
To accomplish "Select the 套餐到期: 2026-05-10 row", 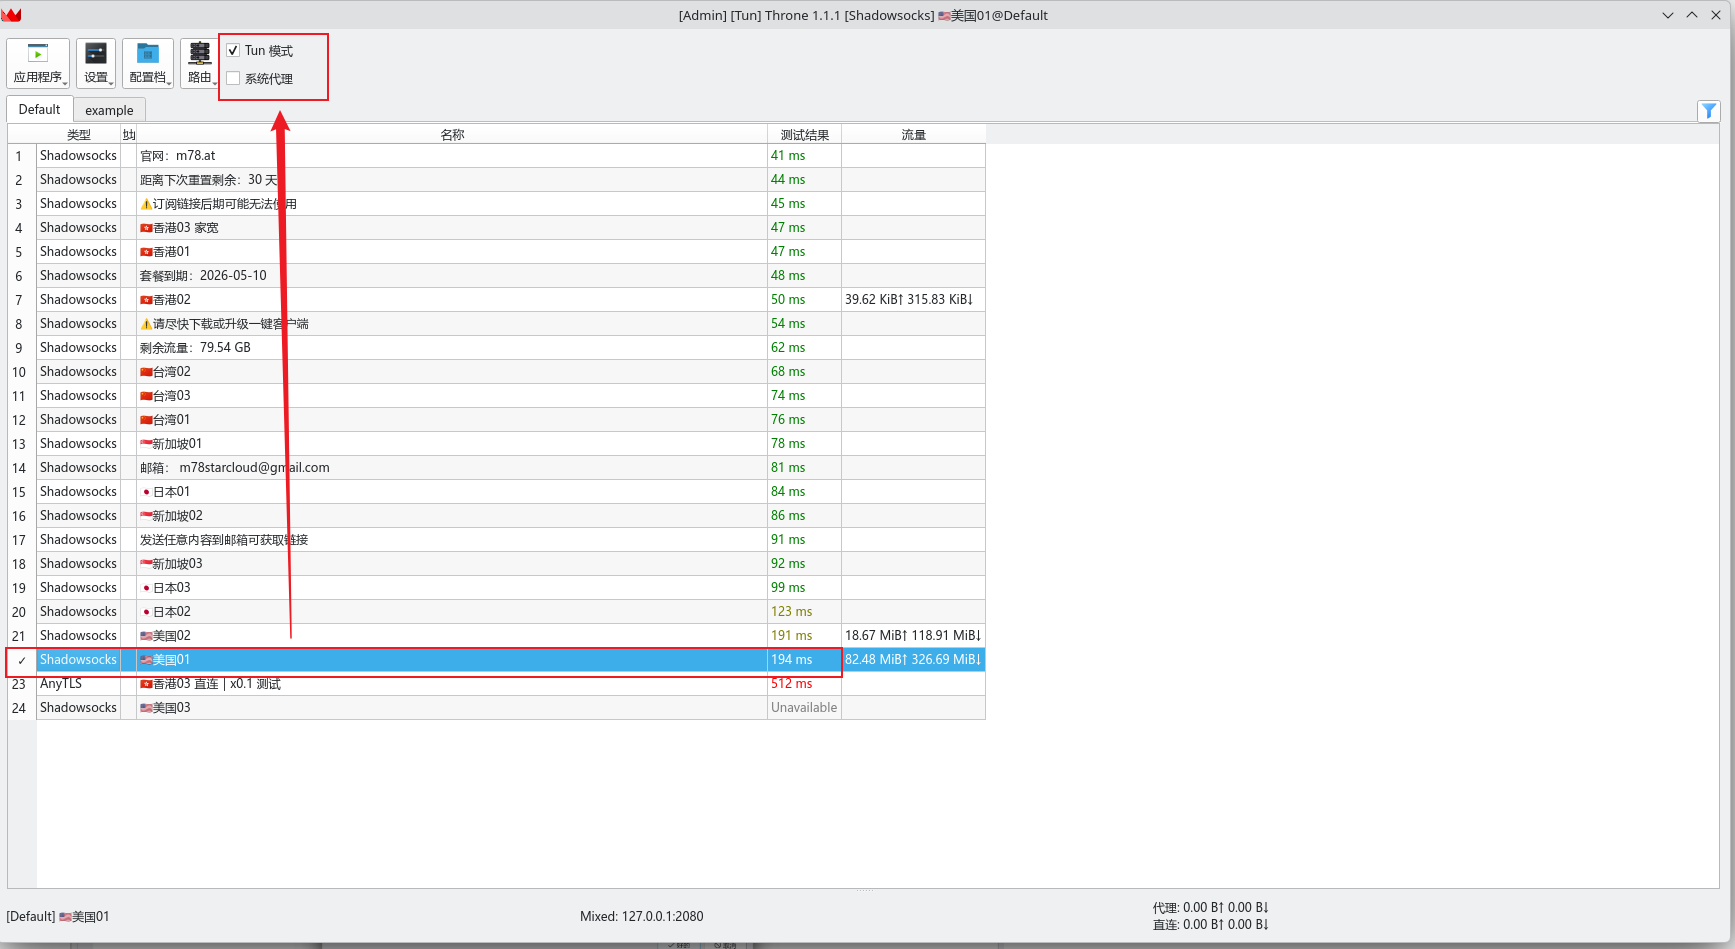I will (x=496, y=275).
